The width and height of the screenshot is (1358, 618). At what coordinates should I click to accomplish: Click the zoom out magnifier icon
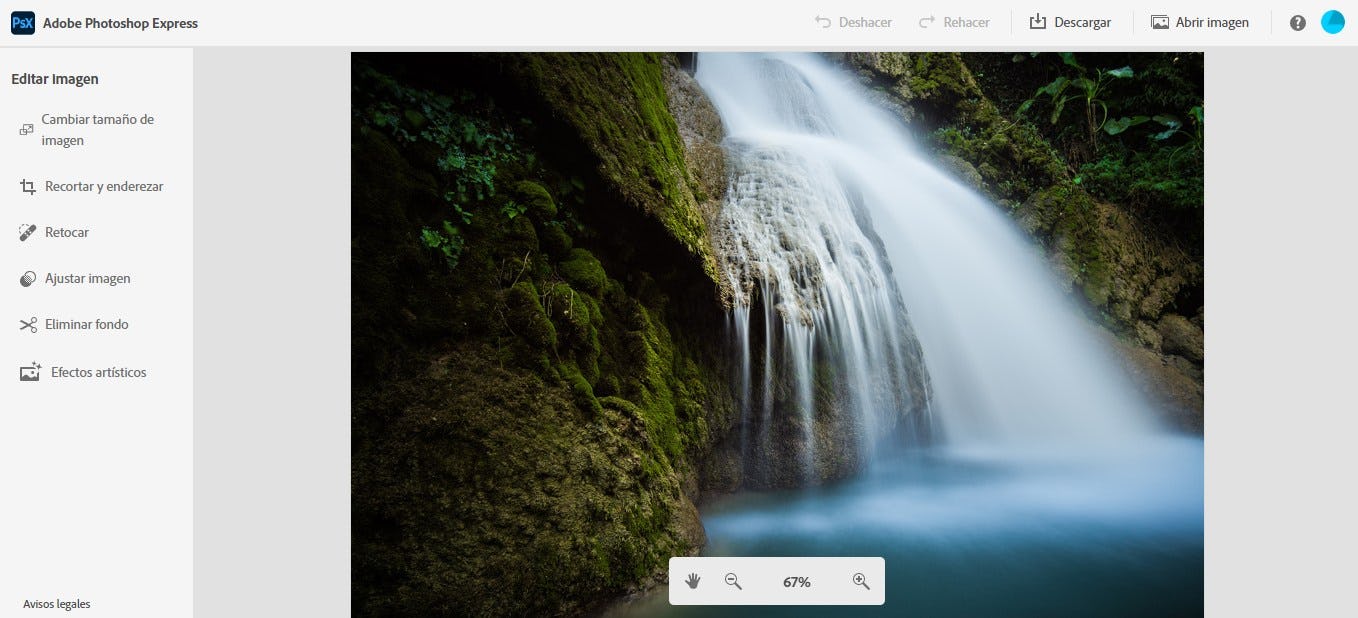(733, 581)
